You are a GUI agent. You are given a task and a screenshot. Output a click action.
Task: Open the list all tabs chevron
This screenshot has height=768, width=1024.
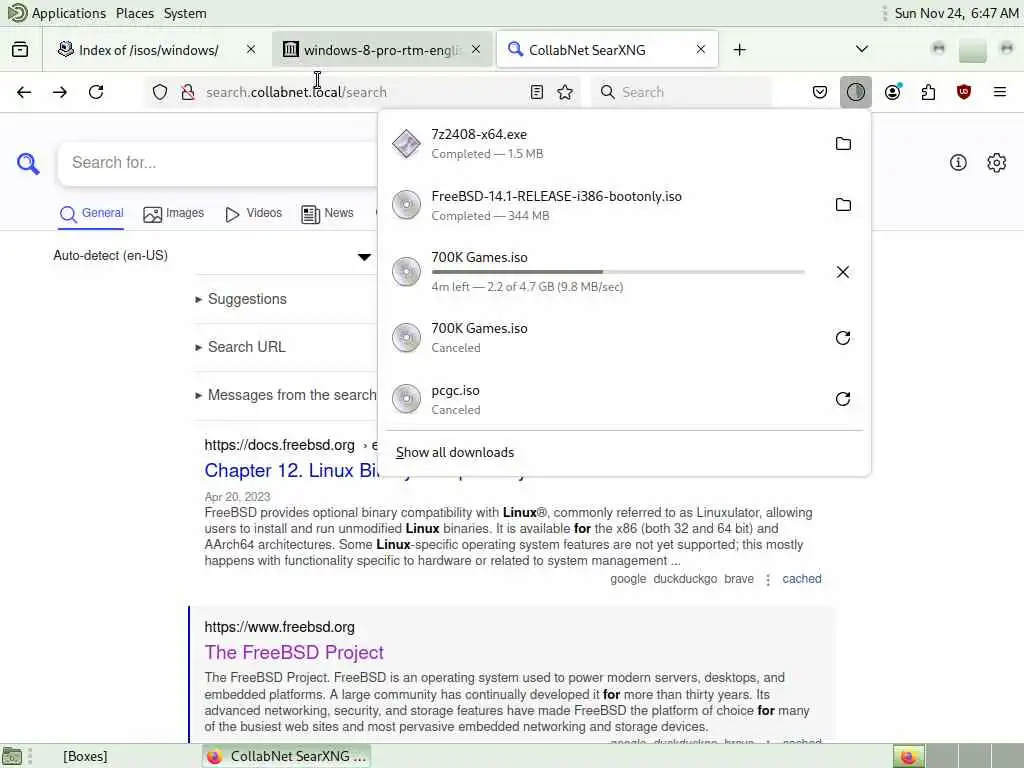click(862, 49)
